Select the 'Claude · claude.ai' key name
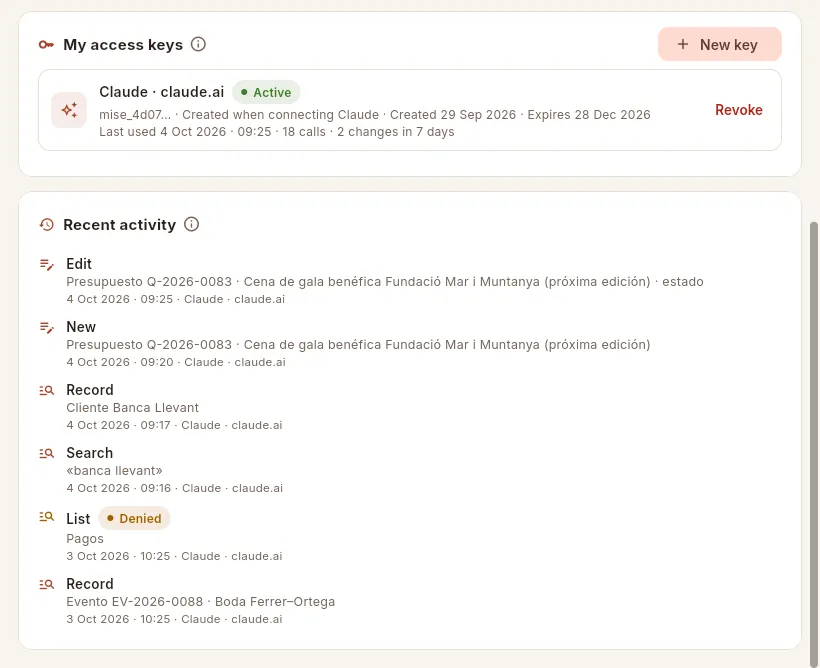 162,92
